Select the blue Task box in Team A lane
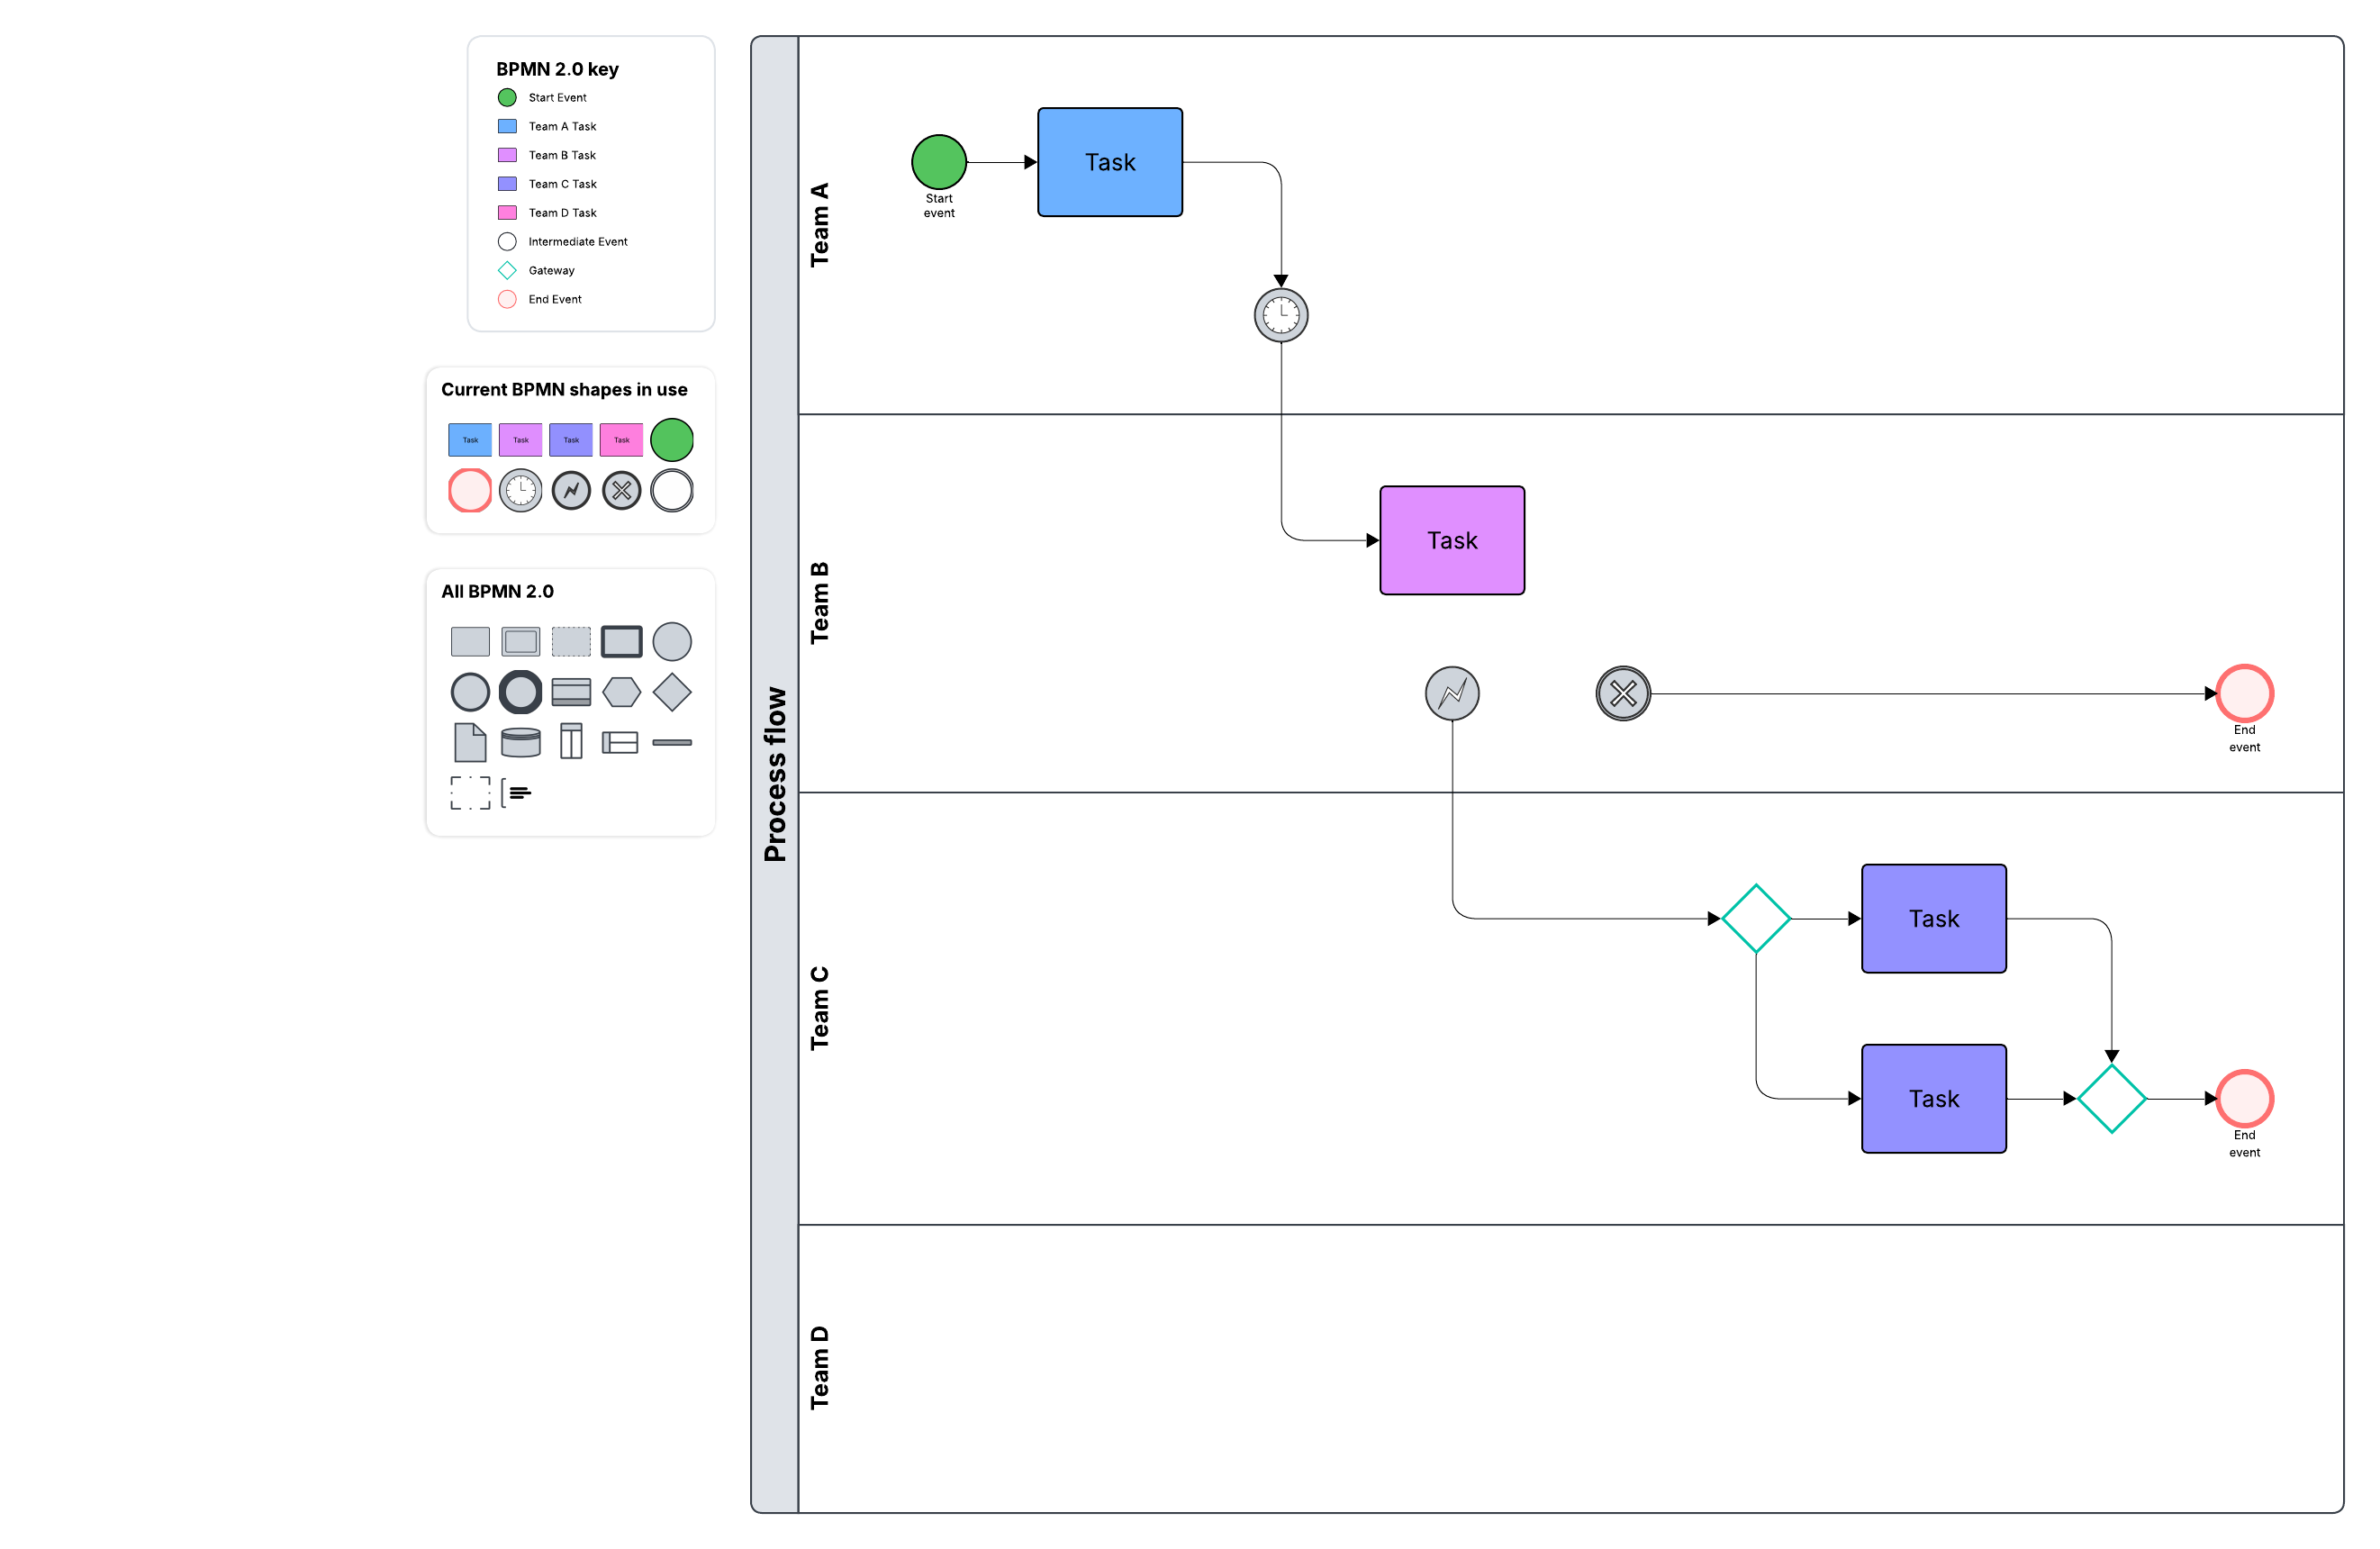2380x1549 pixels. [x=1110, y=162]
